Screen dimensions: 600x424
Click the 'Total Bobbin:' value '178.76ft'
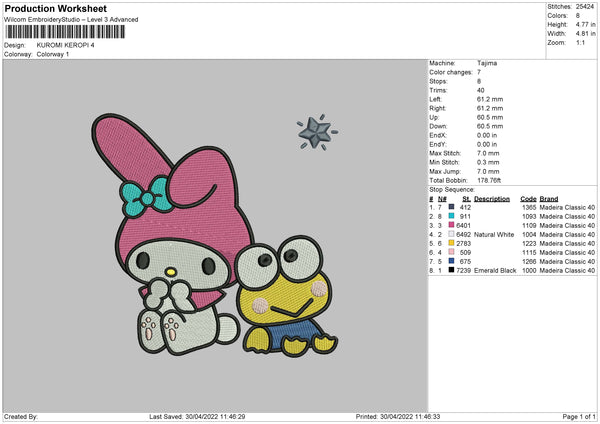tap(489, 180)
